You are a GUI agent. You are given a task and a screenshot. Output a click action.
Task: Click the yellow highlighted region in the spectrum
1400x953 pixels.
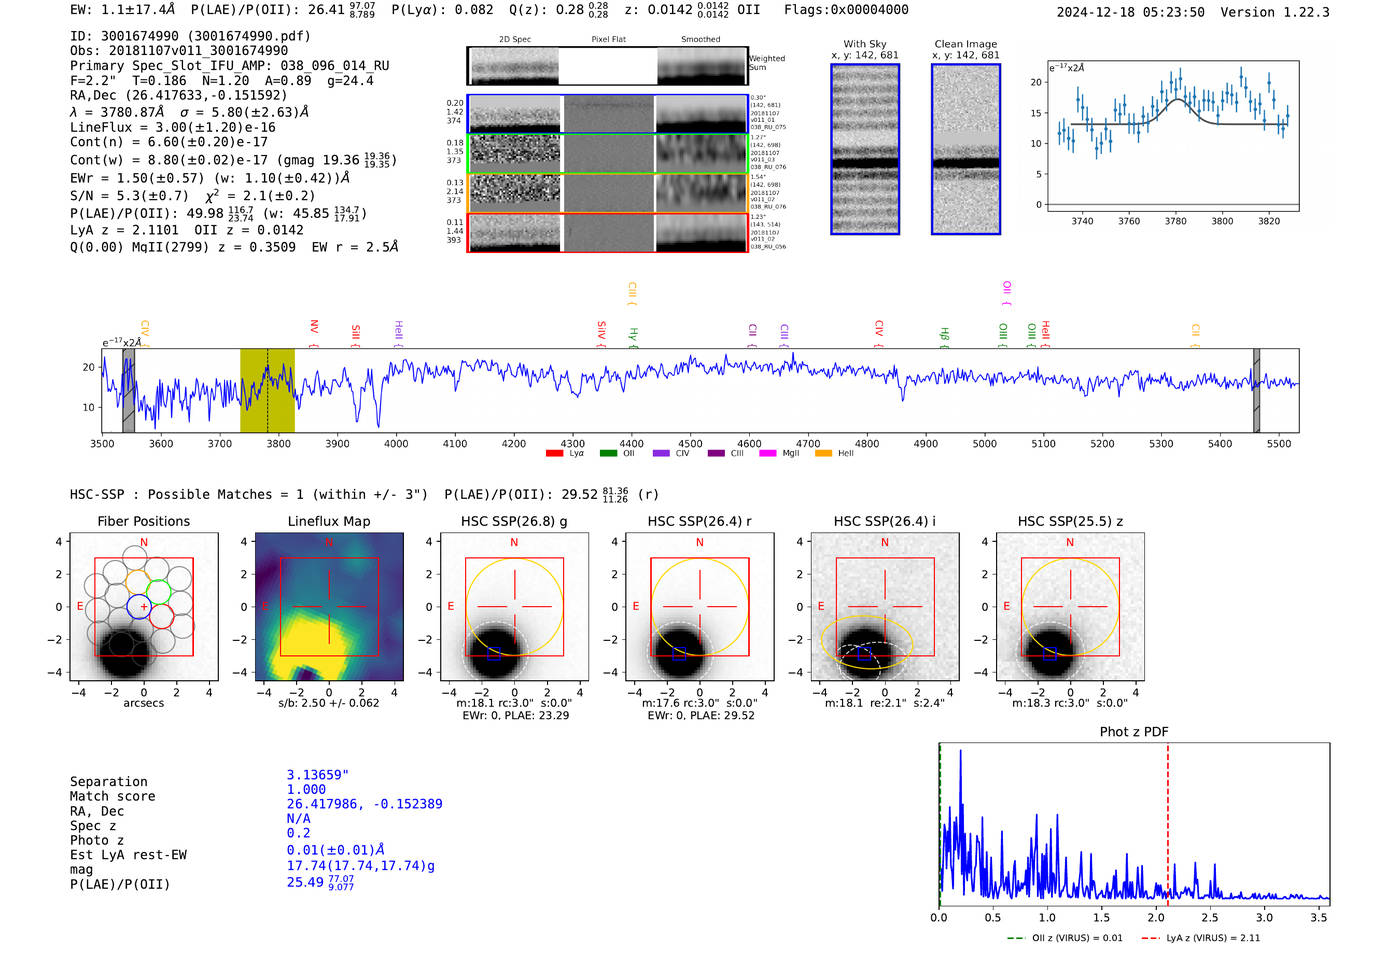[267, 390]
